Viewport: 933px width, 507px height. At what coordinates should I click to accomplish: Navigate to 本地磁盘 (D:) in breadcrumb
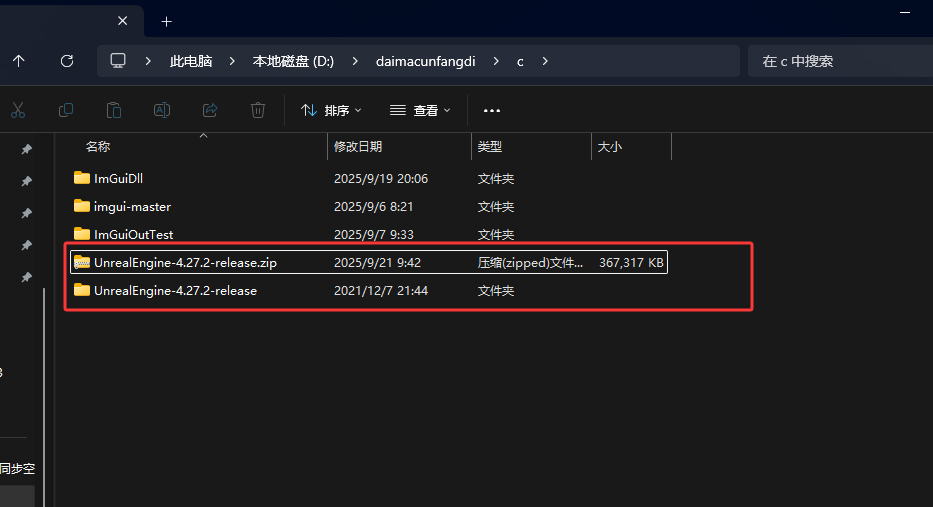pyautogui.click(x=293, y=61)
